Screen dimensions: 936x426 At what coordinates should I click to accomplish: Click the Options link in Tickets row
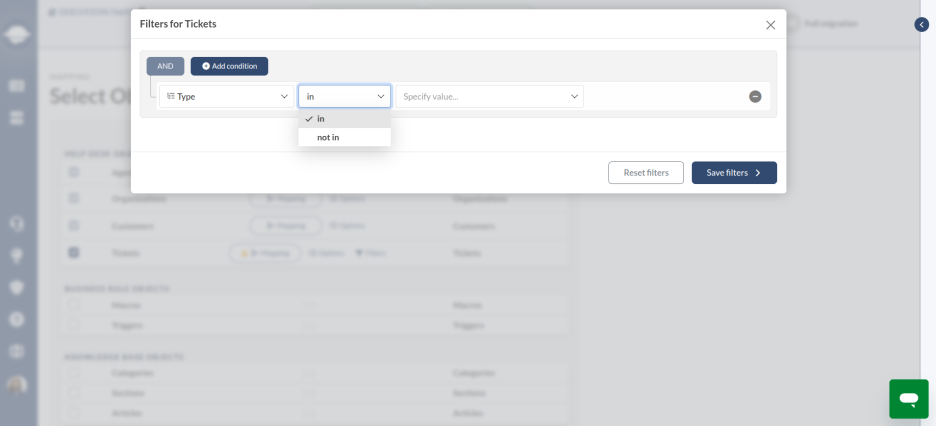coord(327,253)
